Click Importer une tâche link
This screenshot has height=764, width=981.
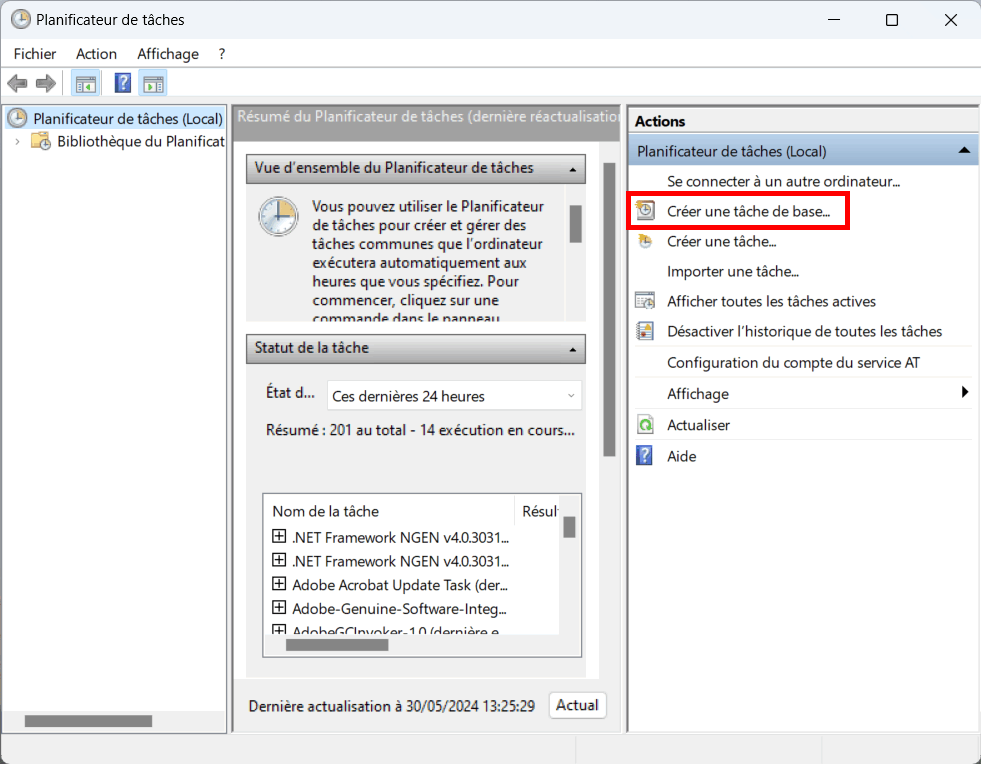click(x=732, y=271)
